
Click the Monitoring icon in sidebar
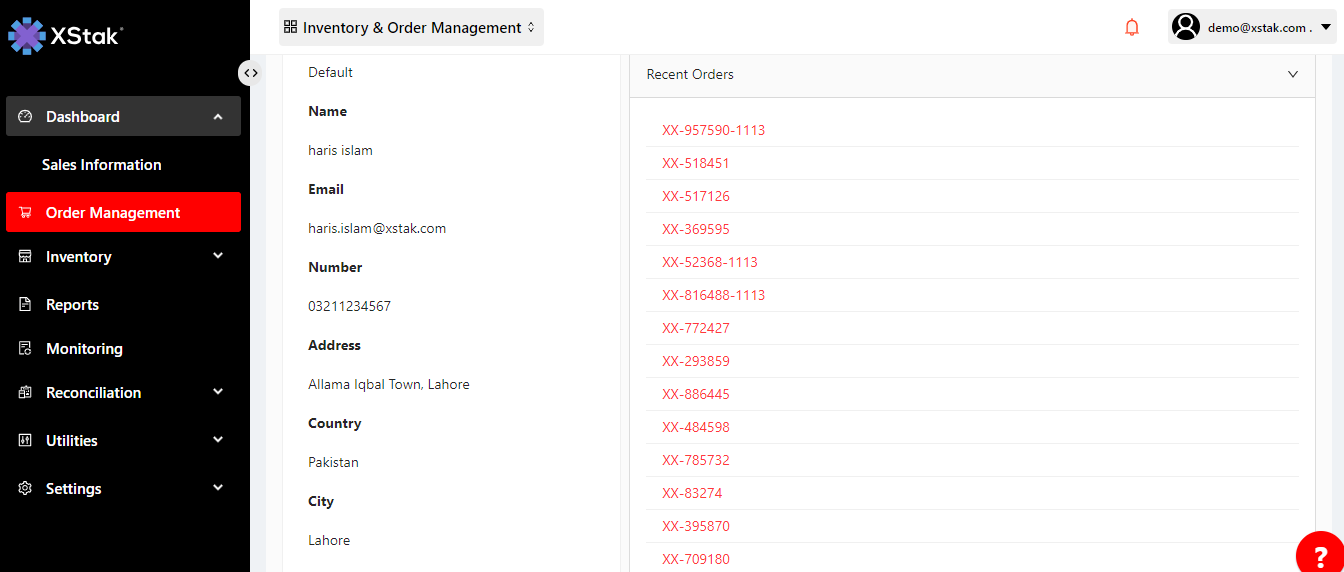coord(26,349)
